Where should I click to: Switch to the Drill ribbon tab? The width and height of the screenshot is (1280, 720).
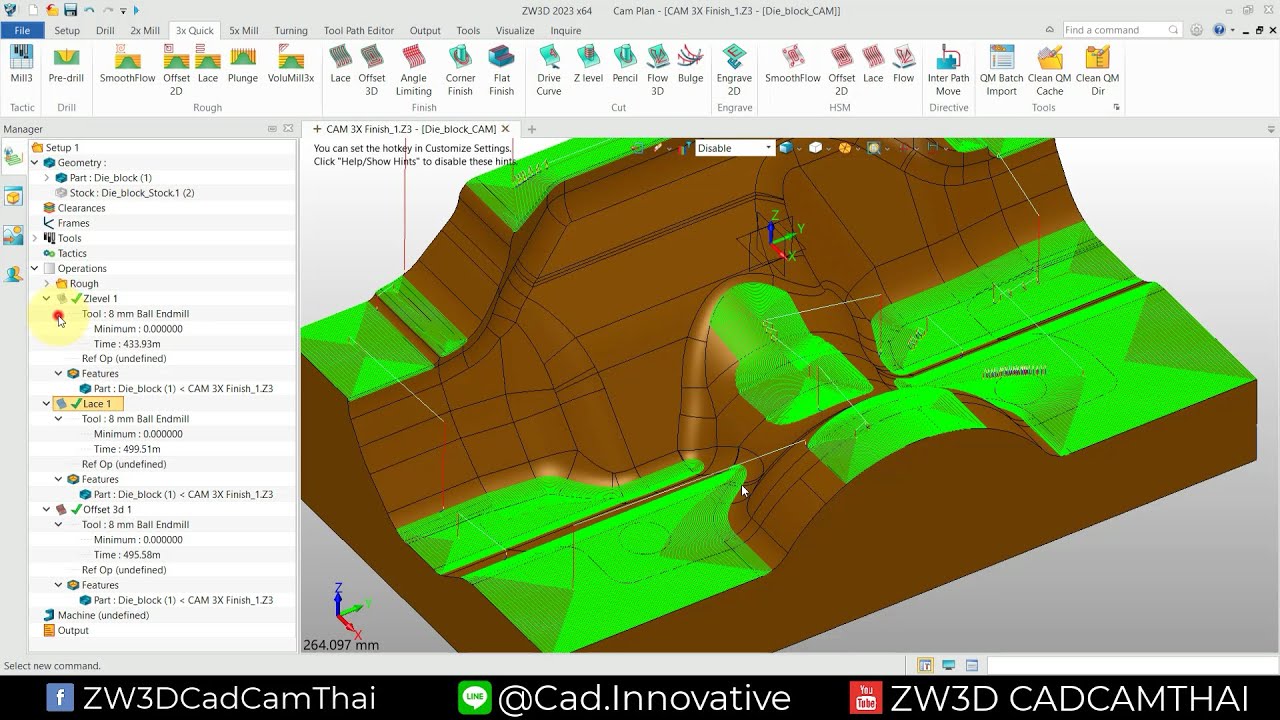(x=105, y=31)
